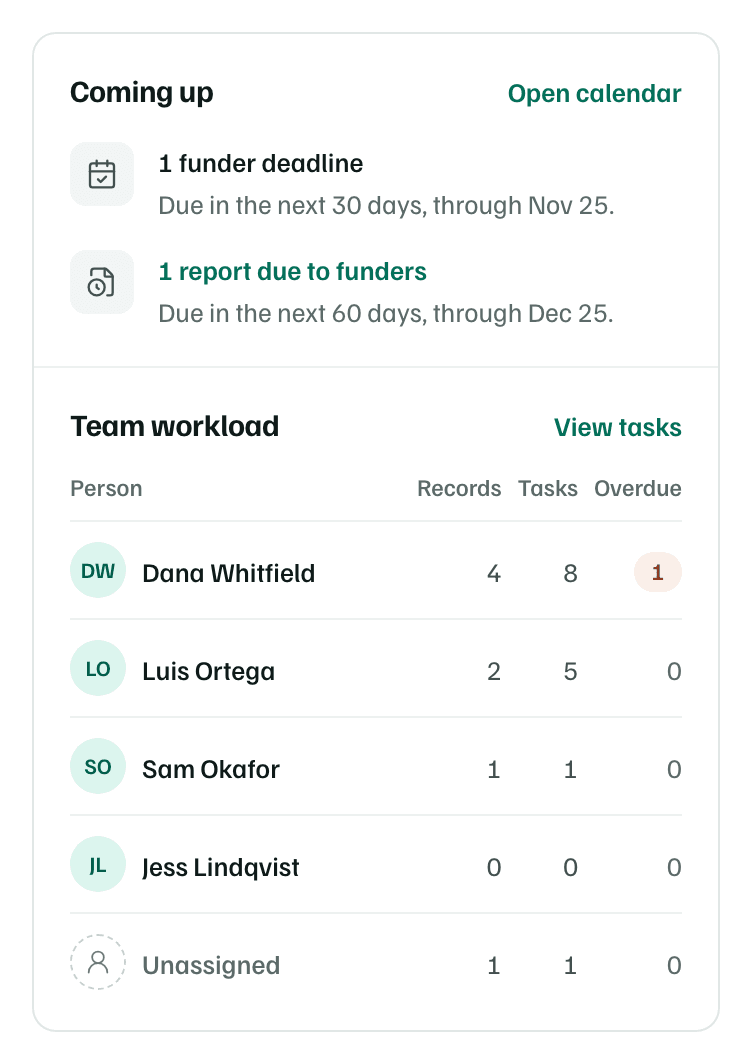The image size is (752, 1064).
Task: Select the name Luis Ortega
Action: (x=208, y=672)
